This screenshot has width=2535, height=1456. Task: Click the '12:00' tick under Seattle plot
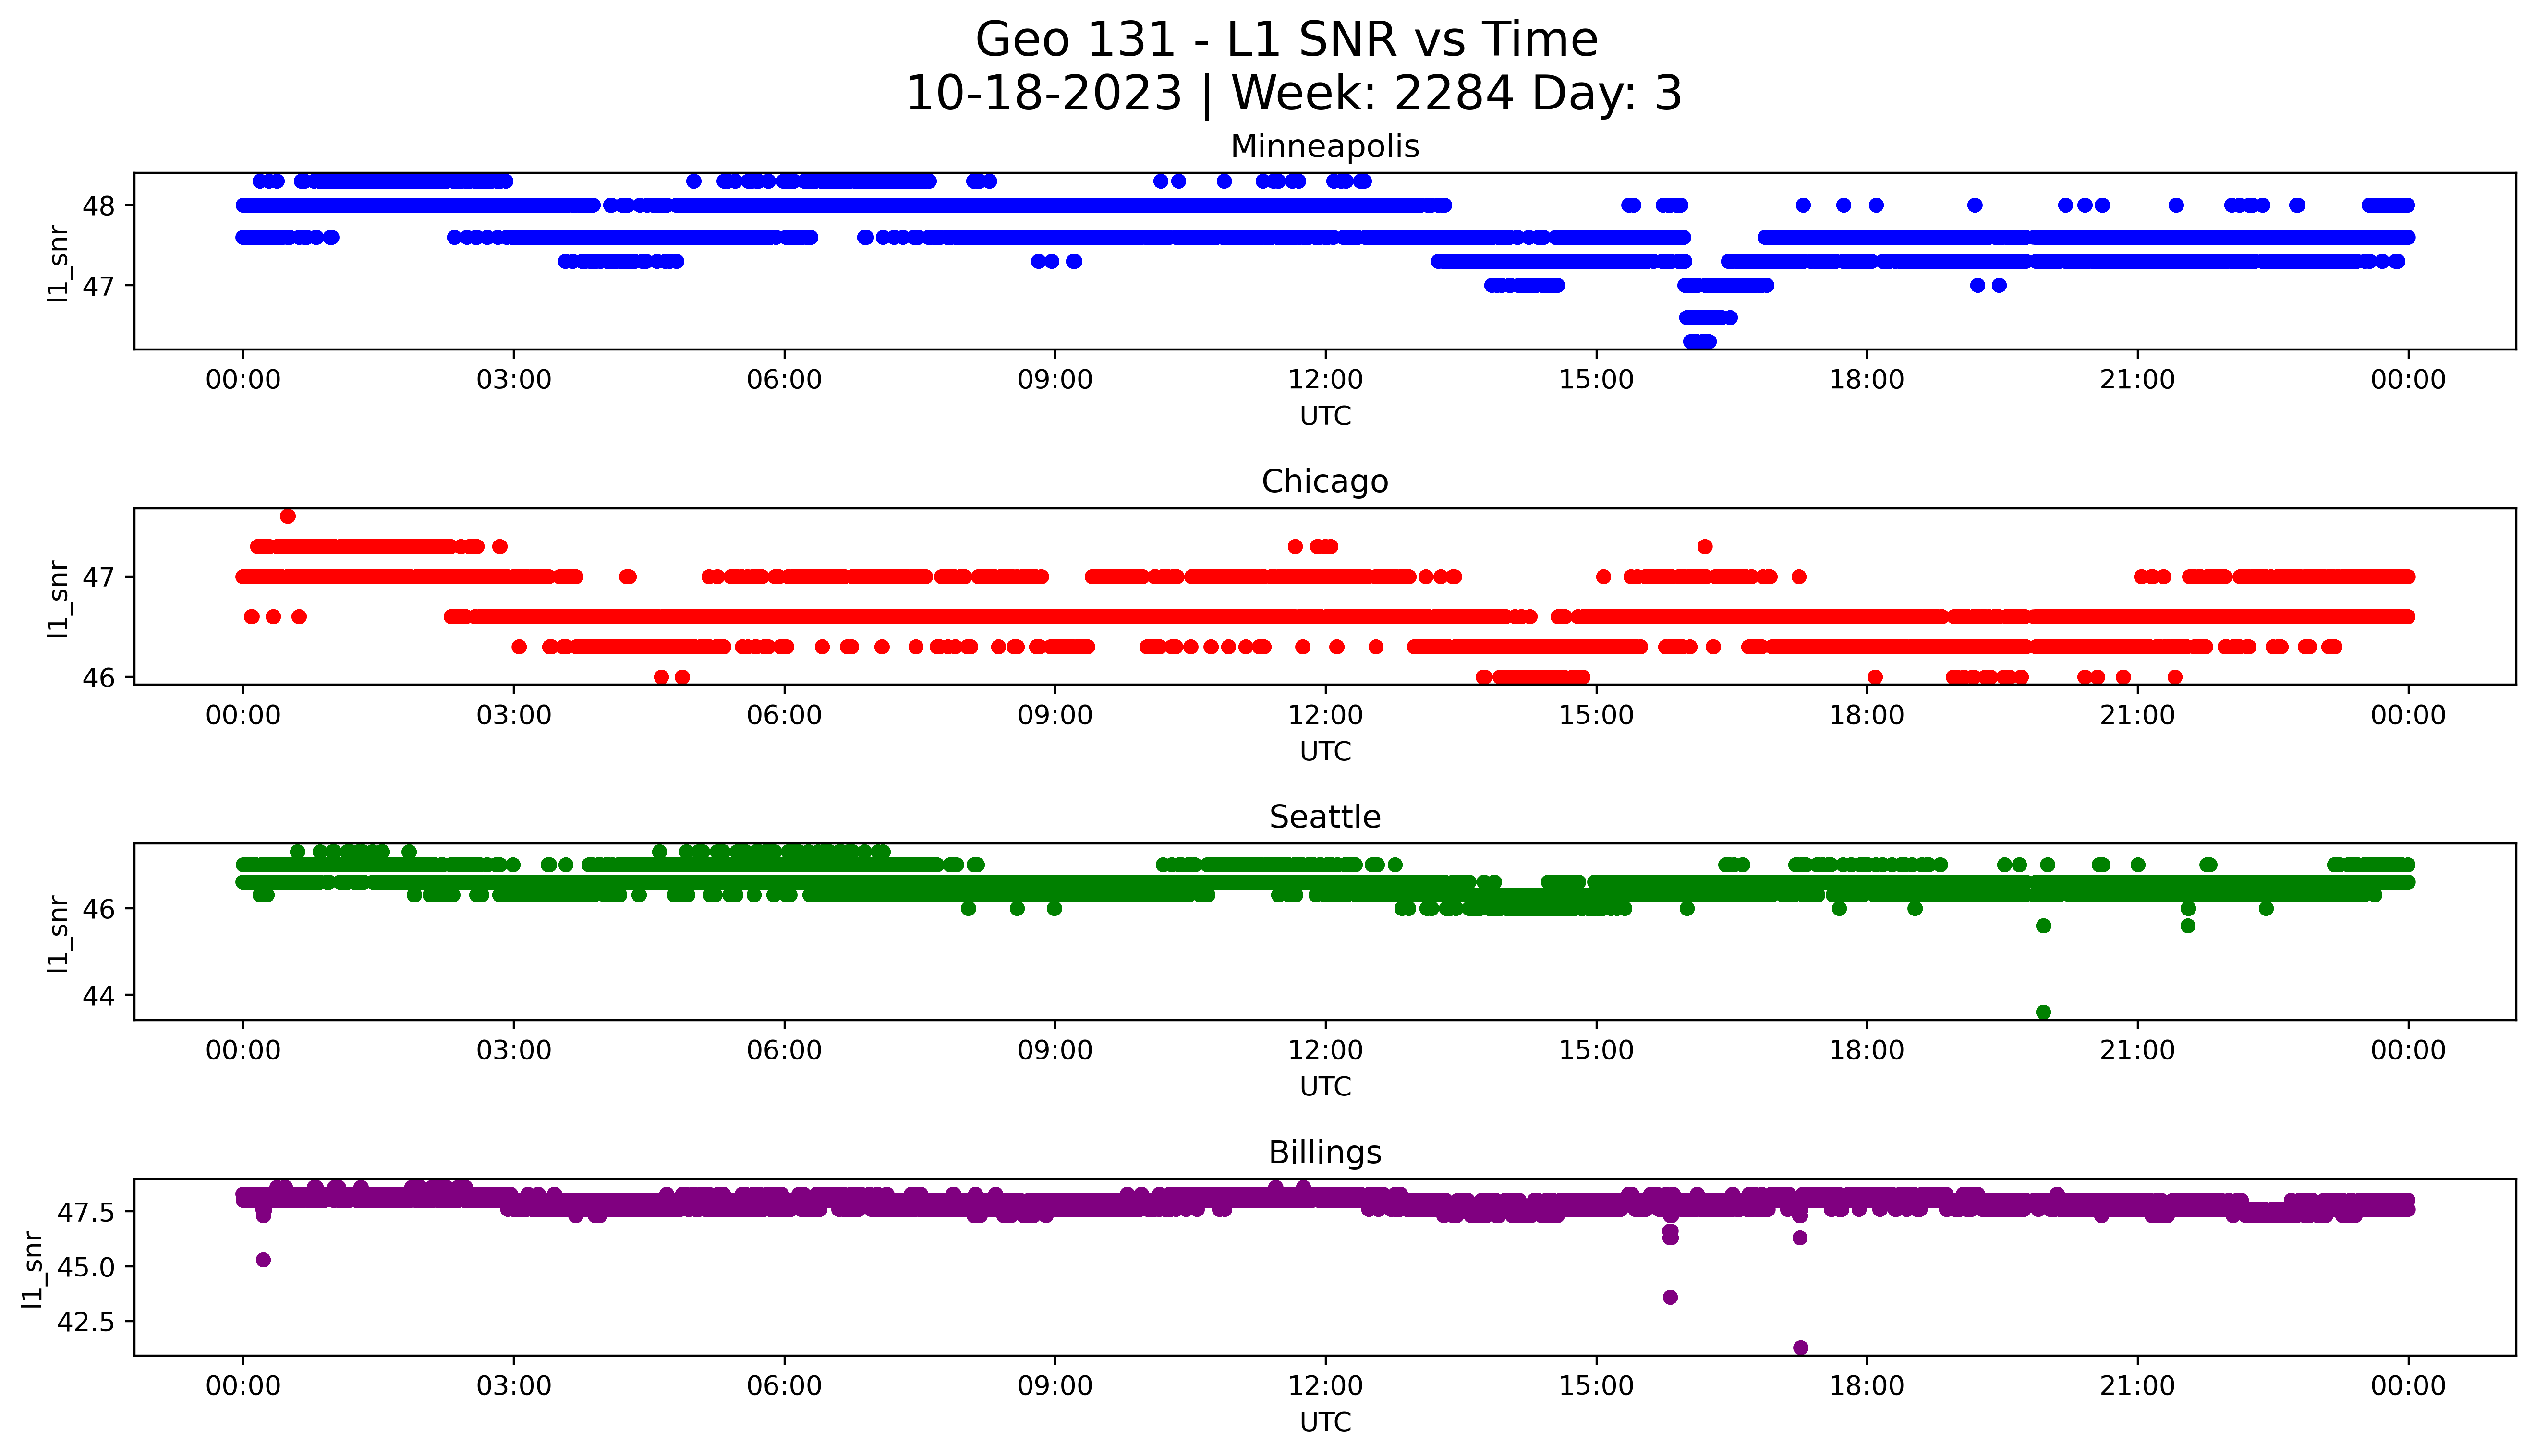(x=1326, y=1050)
